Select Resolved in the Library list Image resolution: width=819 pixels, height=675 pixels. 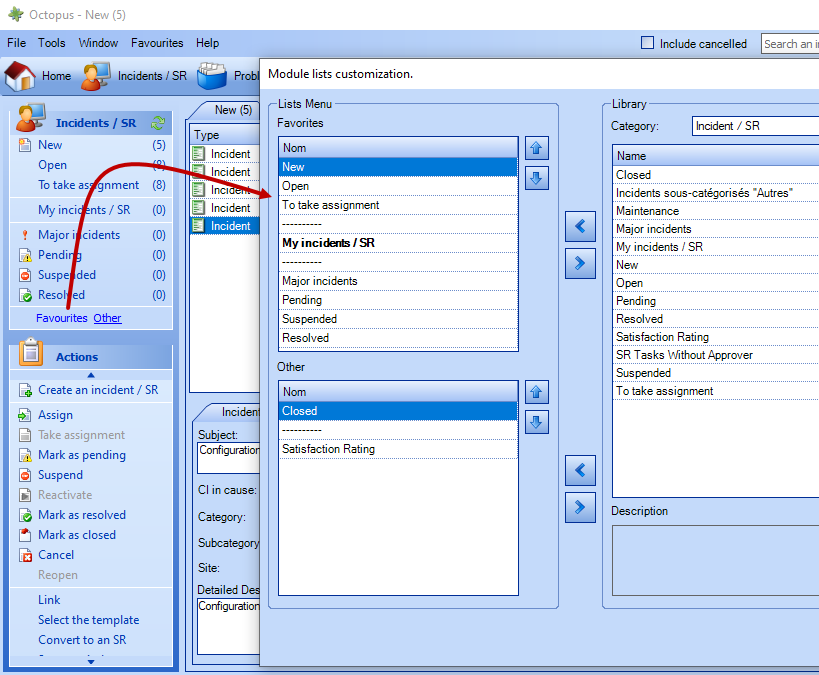pyautogui.click(x=716, y=319)
